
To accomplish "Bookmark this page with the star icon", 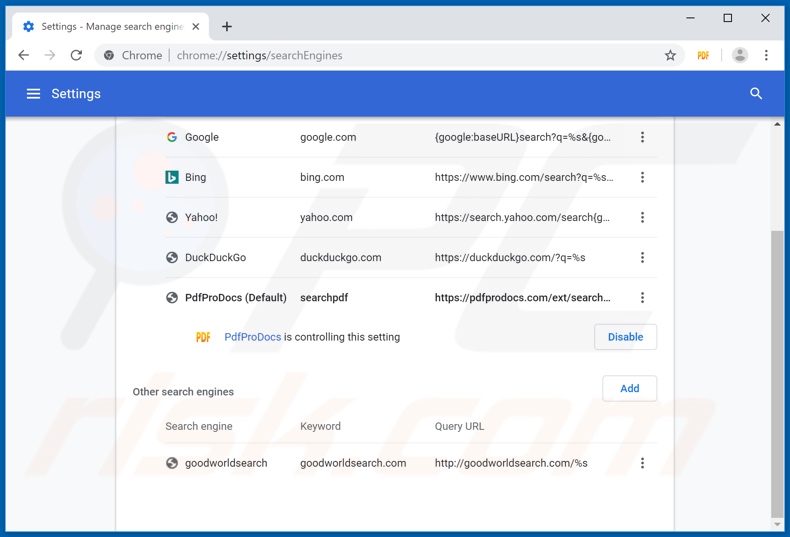I will 670,55.
